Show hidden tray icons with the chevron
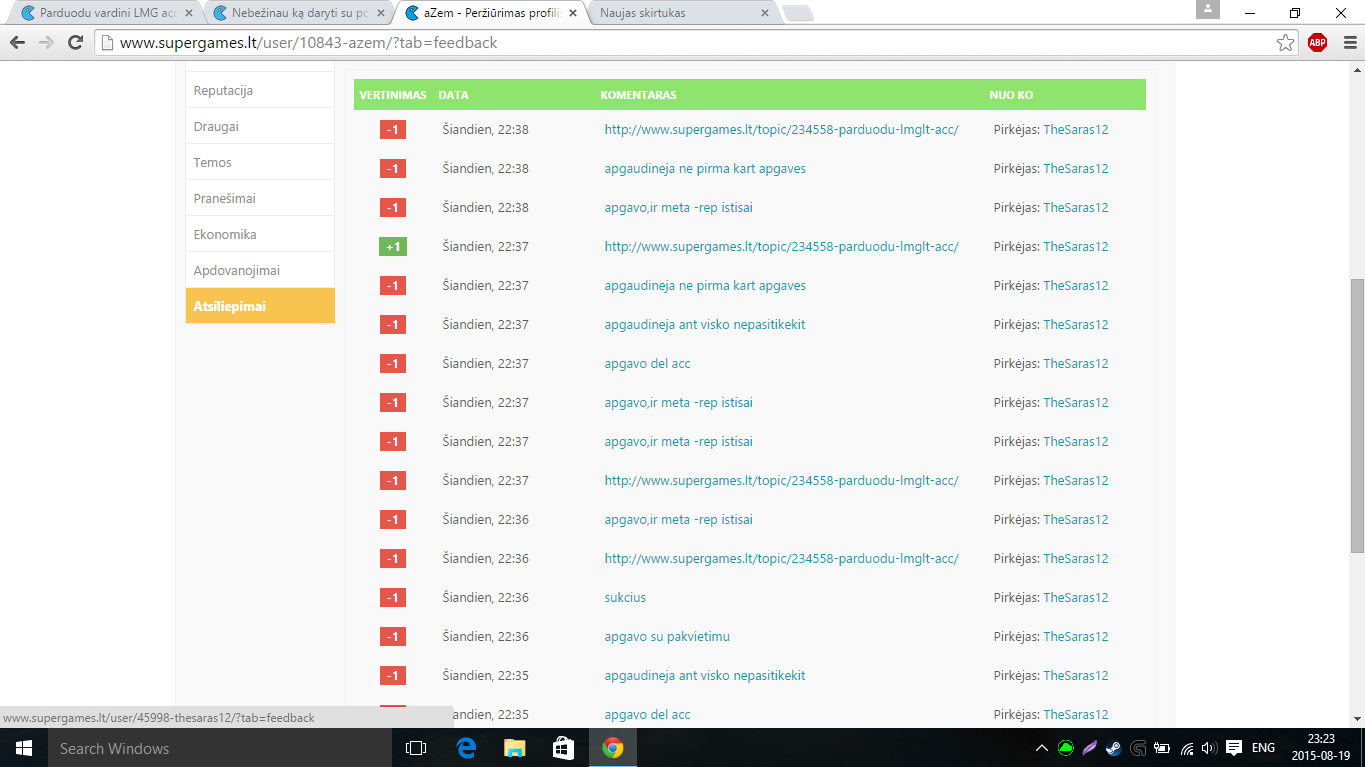1365x767 pixels. point(1041,748)
